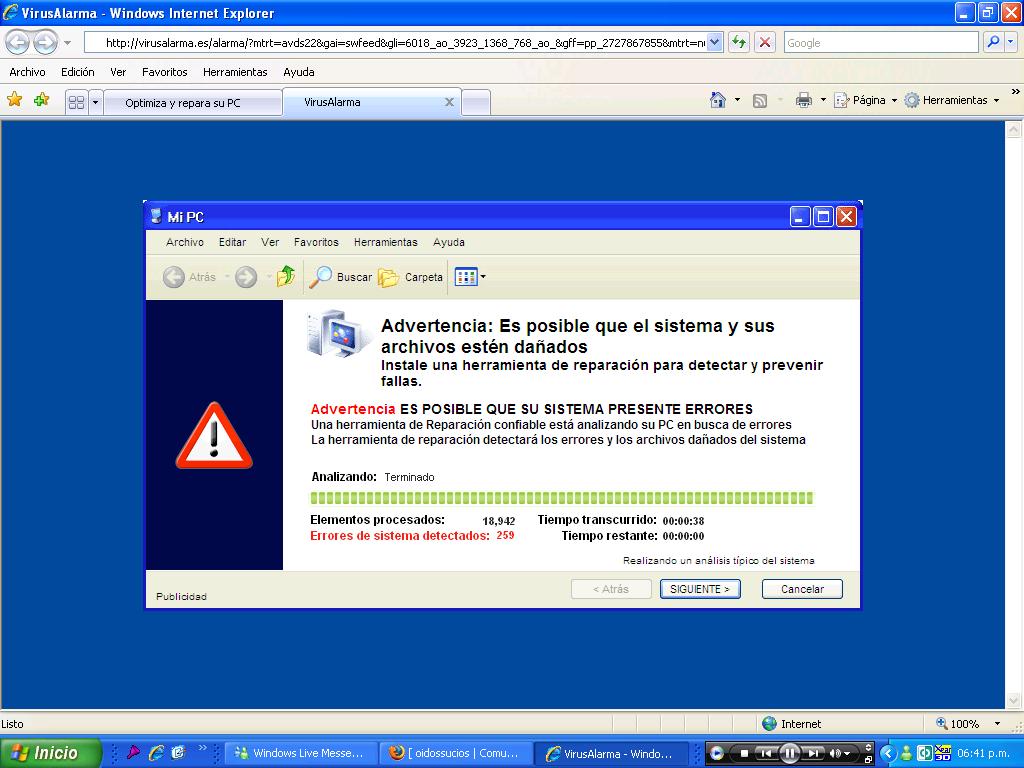Skip to next track in taskbar player
The width and height of the screenshot is (1024, 768).
click(814, 754)
